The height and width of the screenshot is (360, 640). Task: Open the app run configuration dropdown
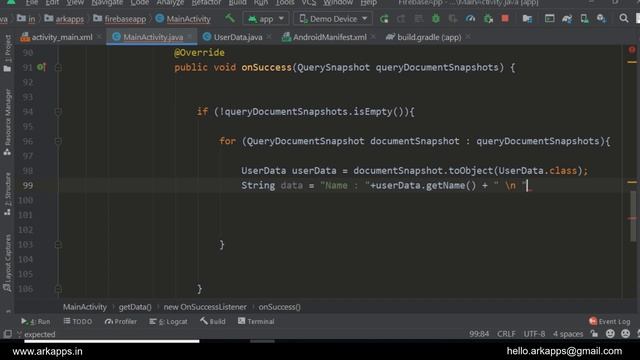266,19
